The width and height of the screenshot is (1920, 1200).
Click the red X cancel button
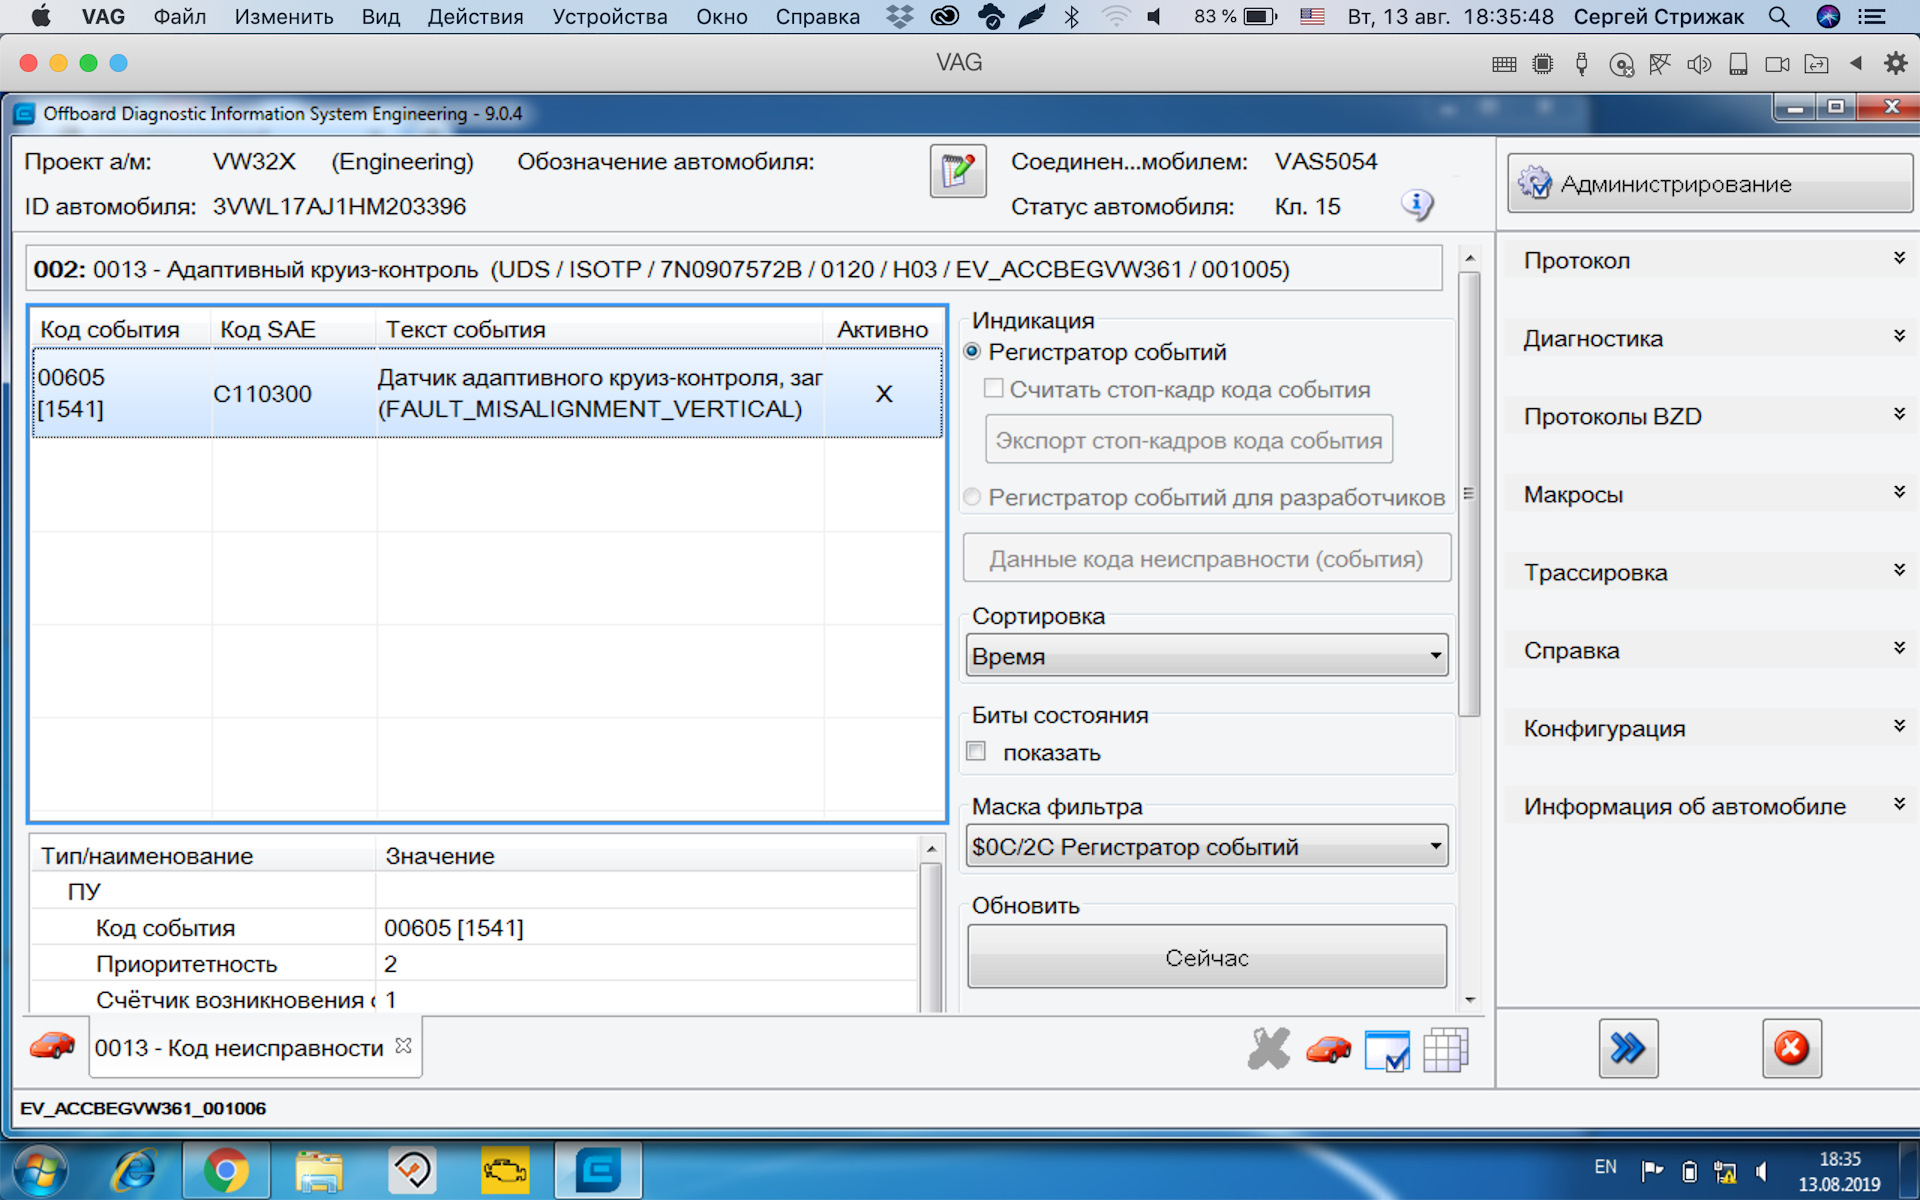click(1791, 1048)
